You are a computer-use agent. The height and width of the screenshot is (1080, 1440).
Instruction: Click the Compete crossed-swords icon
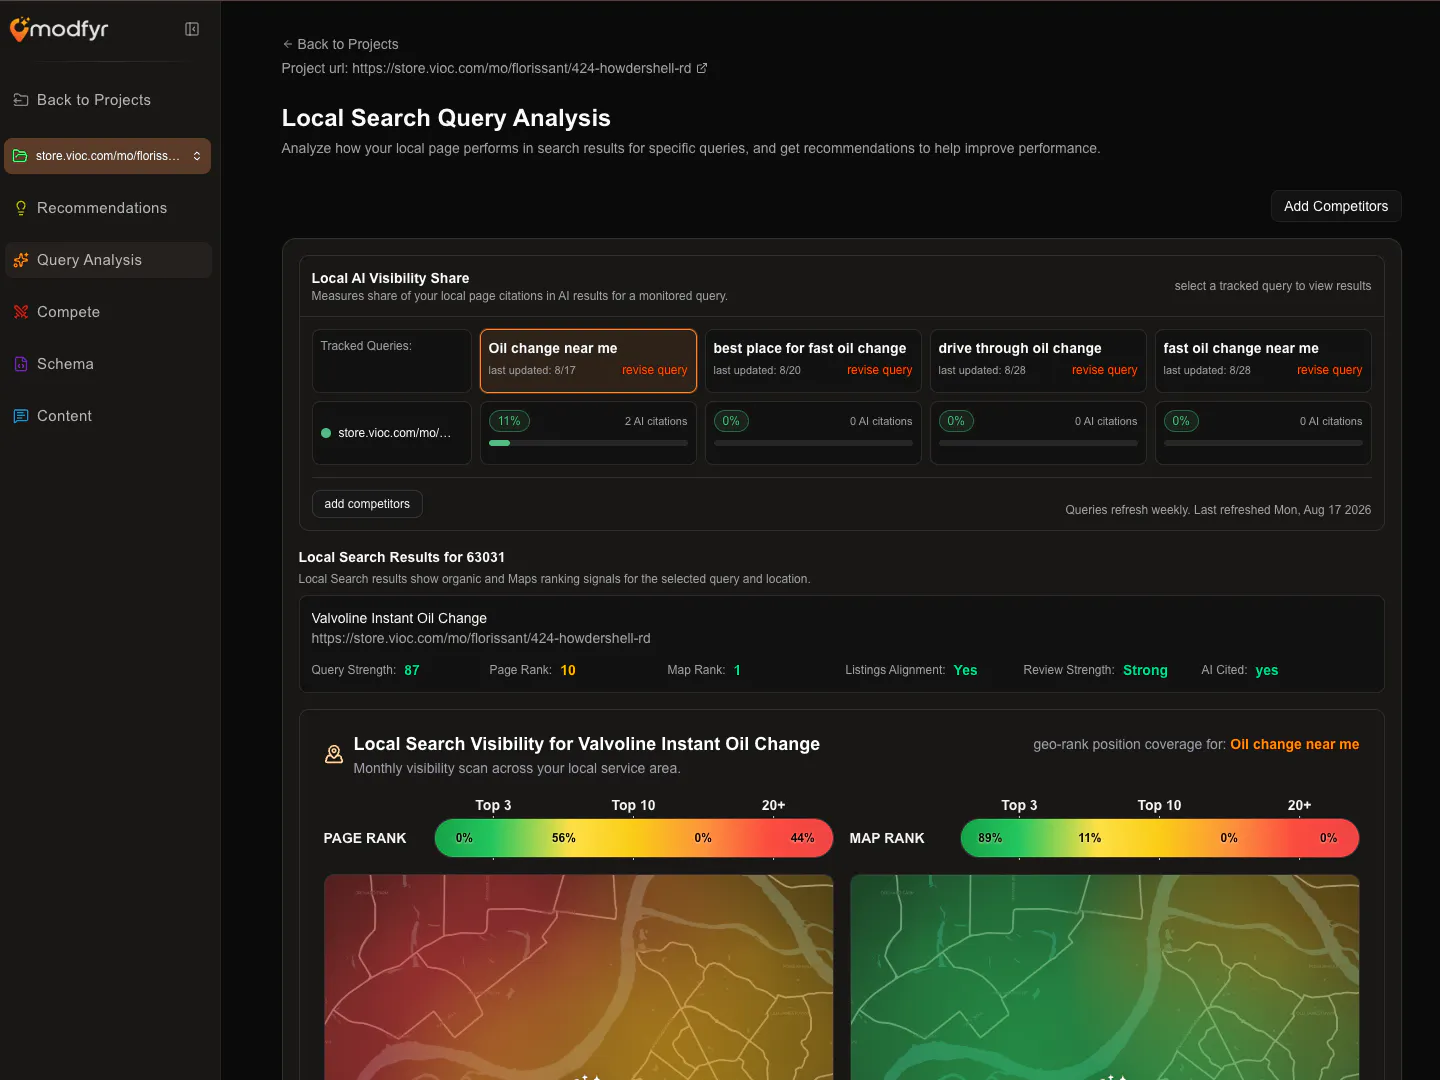click(21, 312)
